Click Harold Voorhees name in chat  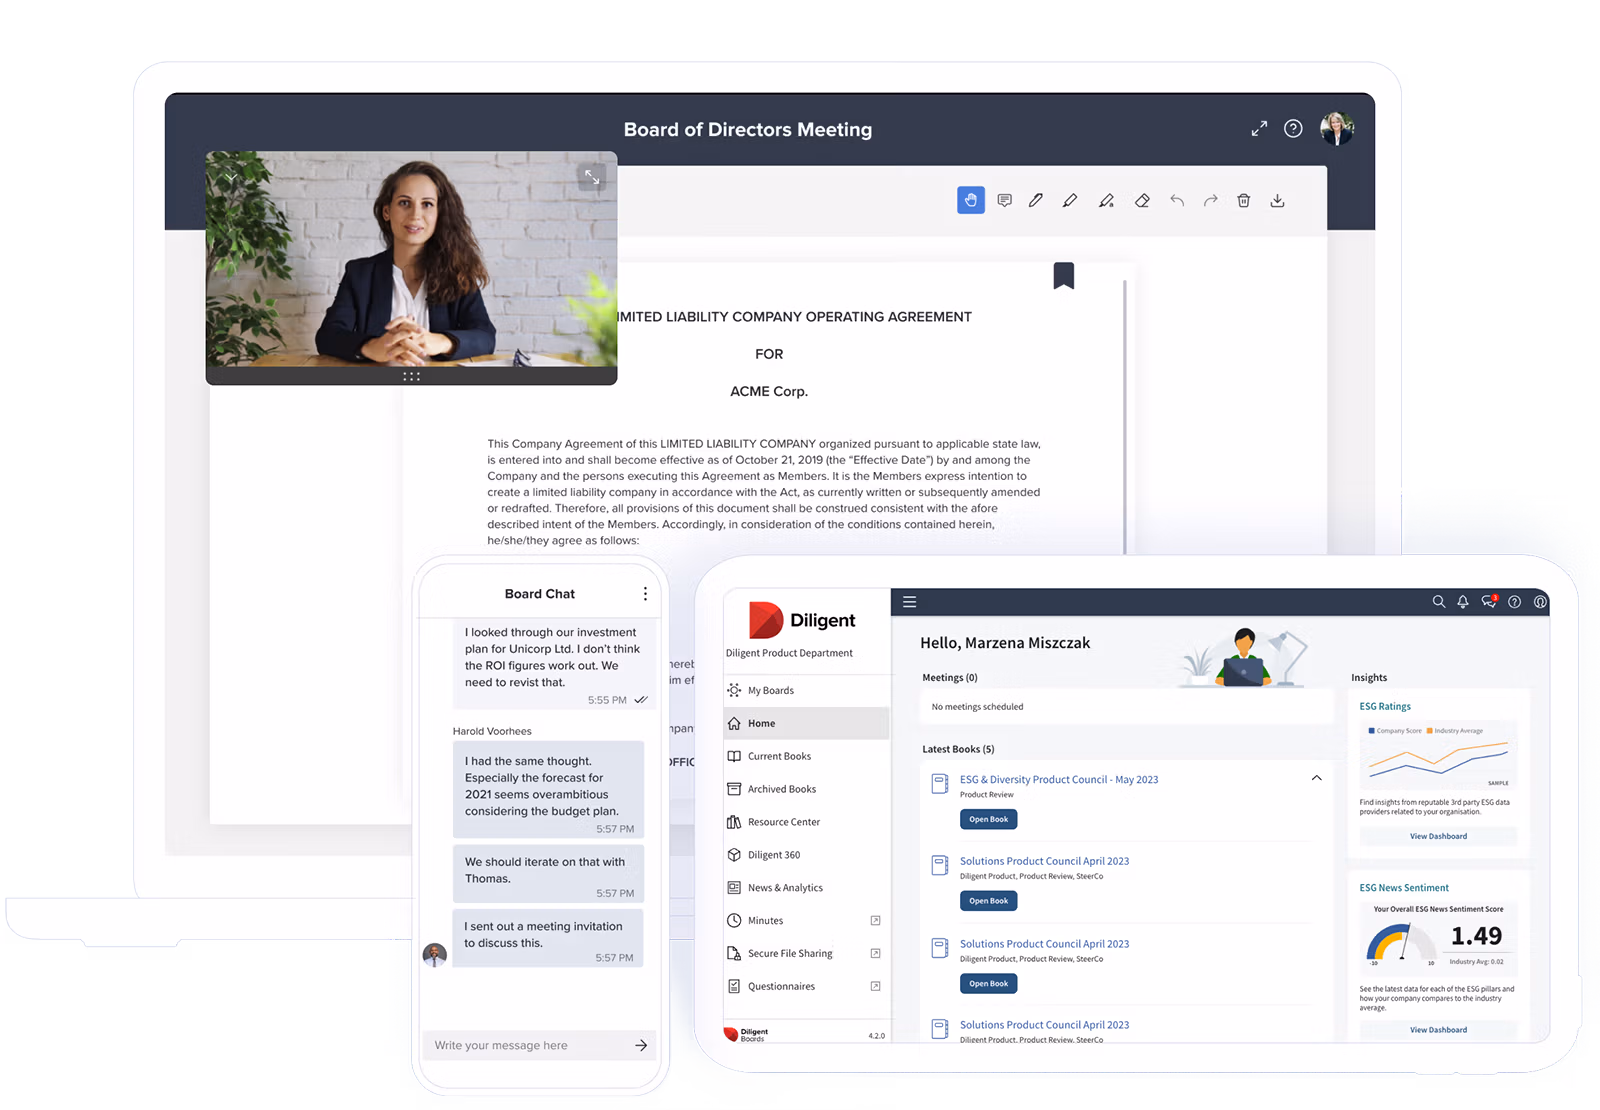(492, 731)
